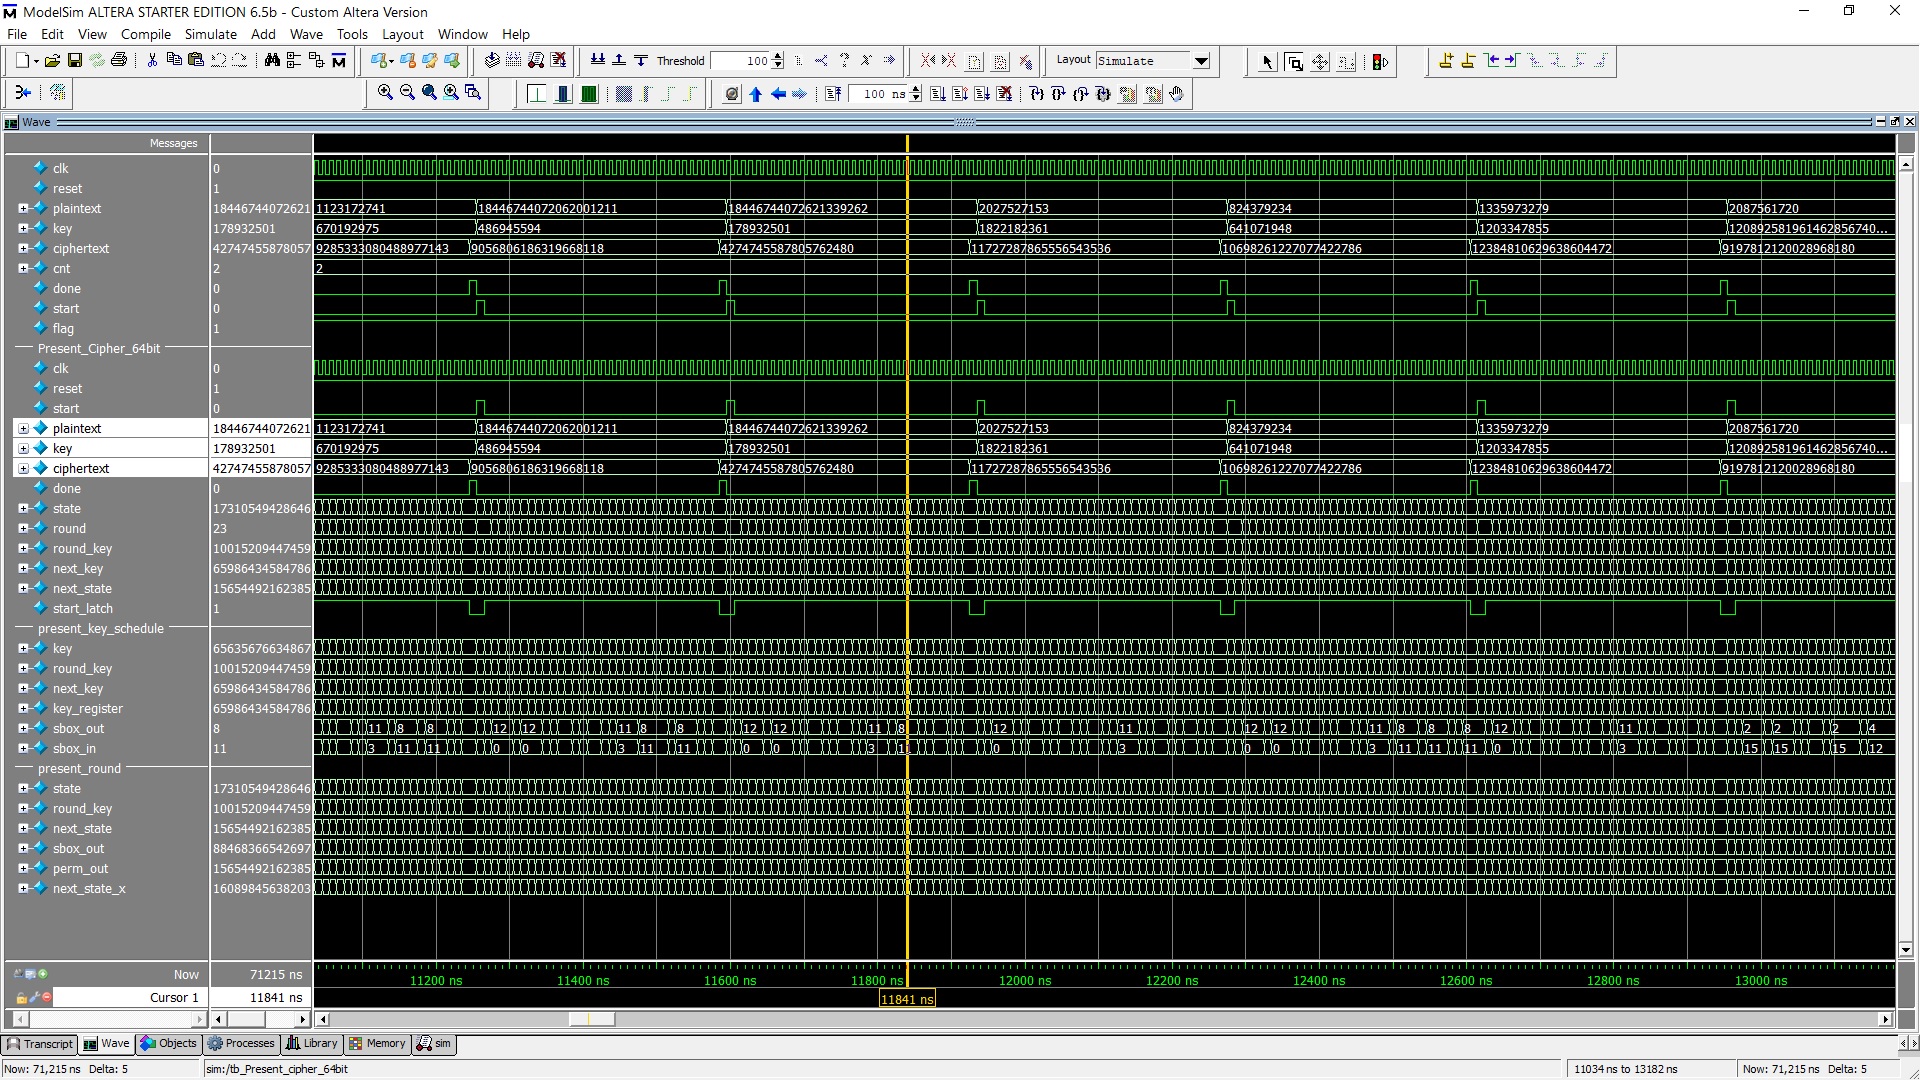Click the present_key_schedule divider label

click(101, 628)
